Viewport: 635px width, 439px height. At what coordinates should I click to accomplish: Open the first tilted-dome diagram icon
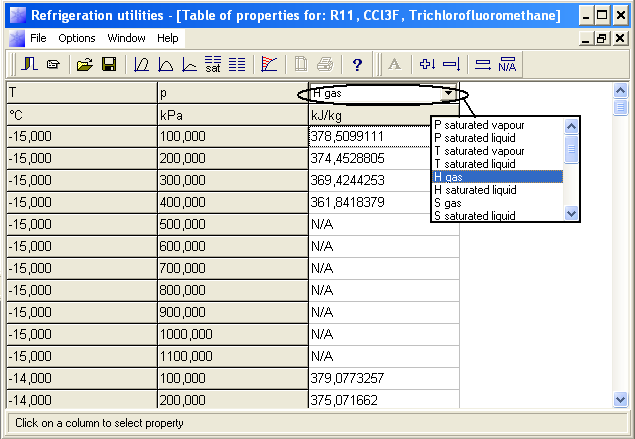(x=141, y=64)
